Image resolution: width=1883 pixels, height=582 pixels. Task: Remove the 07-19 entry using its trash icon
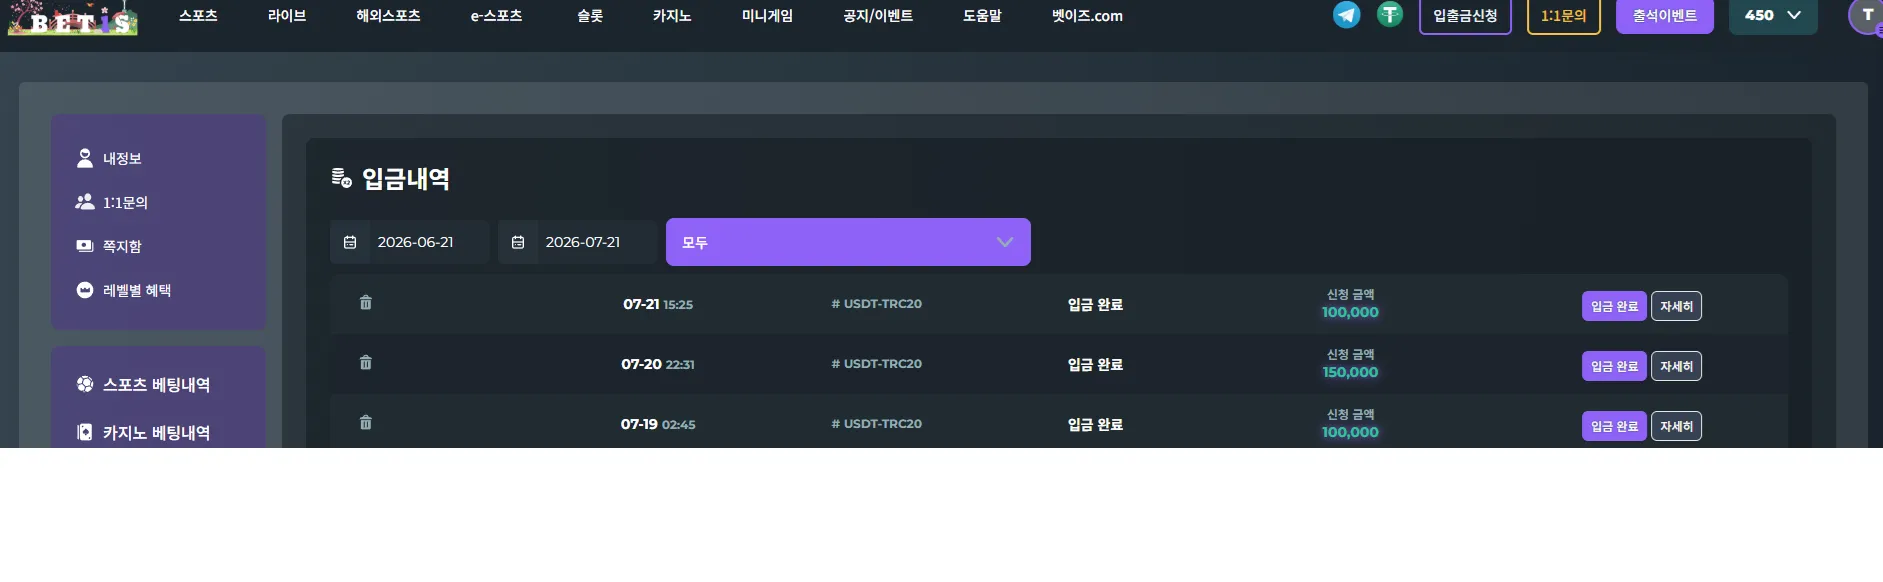click(x=366, y=423)
